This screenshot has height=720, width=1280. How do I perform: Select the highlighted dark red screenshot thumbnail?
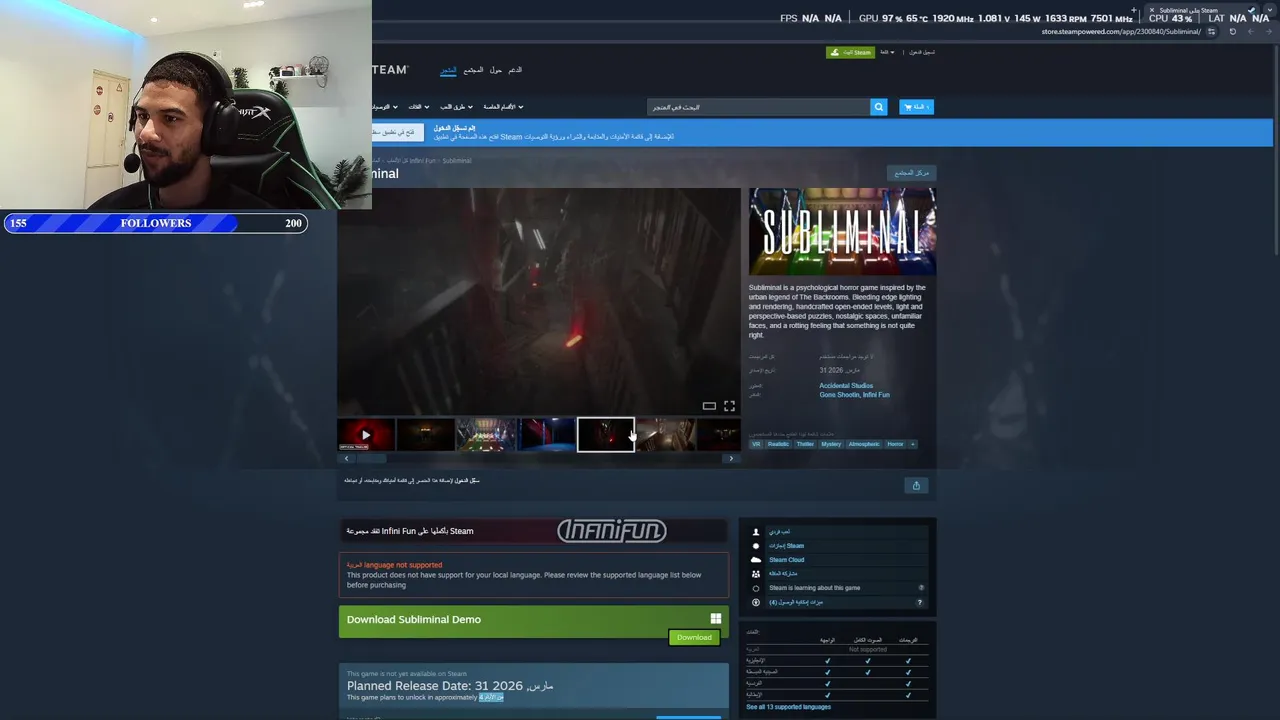tap(606, 435)
